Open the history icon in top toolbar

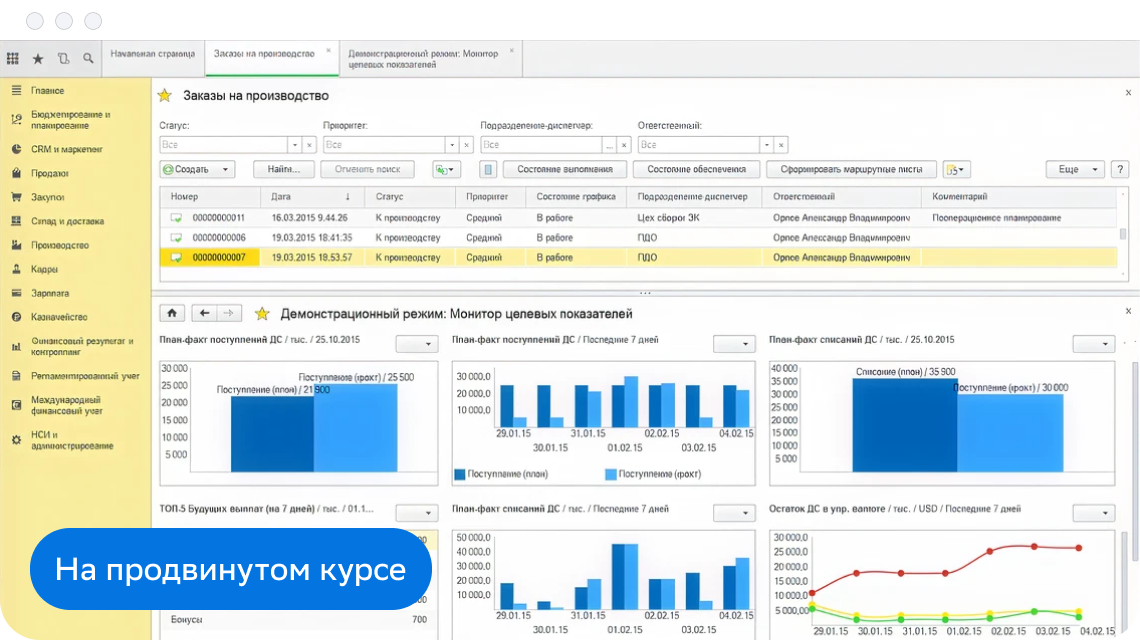click(64, 59)
